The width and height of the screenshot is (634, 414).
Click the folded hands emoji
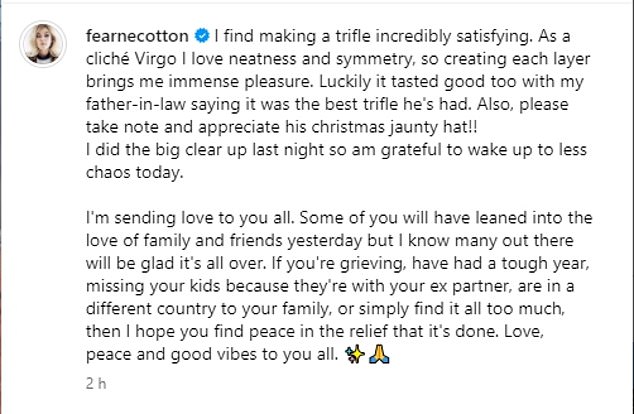coord(379,354)
